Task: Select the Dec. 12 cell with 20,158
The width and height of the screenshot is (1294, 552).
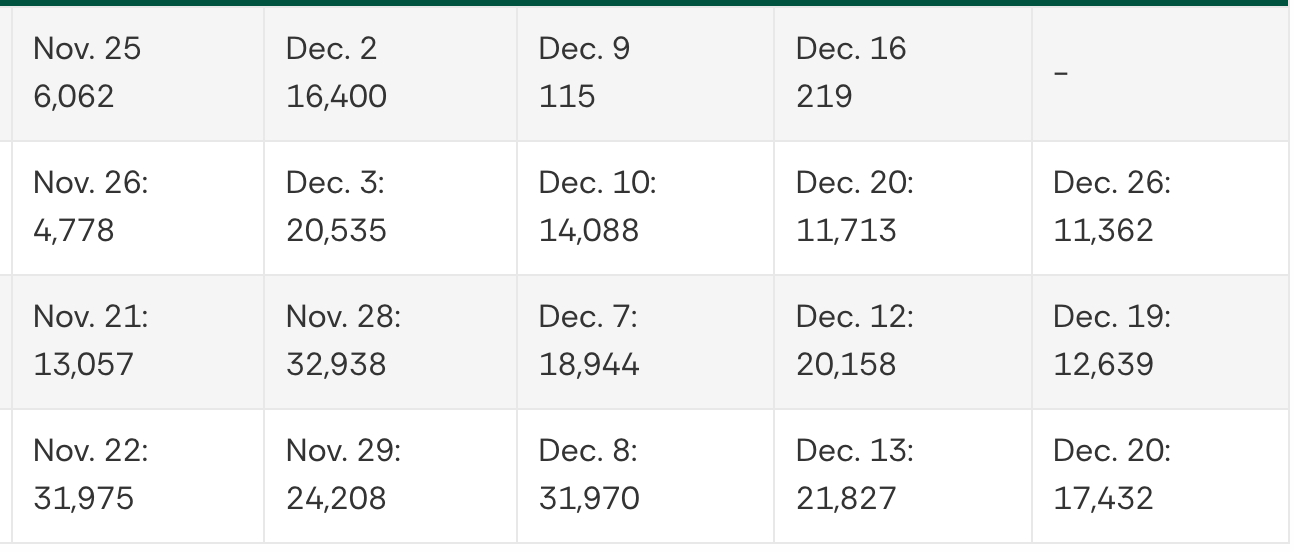Action: (854, 341)
